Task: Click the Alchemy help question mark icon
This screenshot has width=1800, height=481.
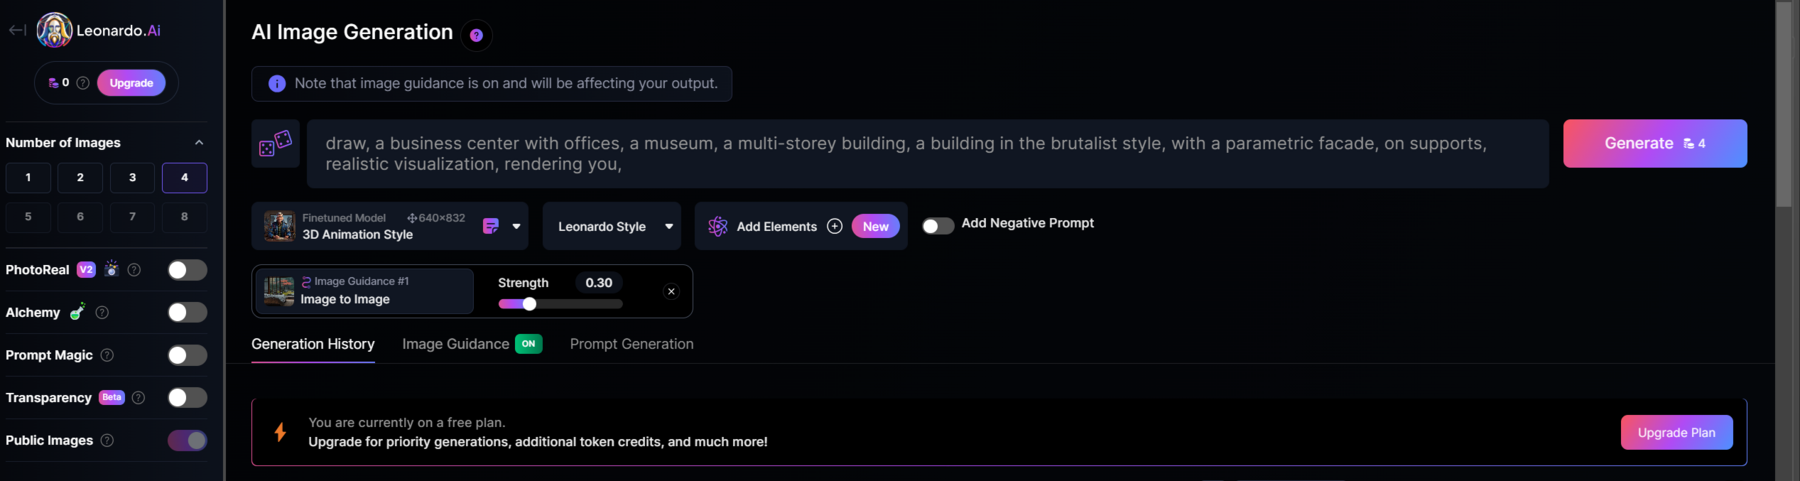Action: pos(102,313)
